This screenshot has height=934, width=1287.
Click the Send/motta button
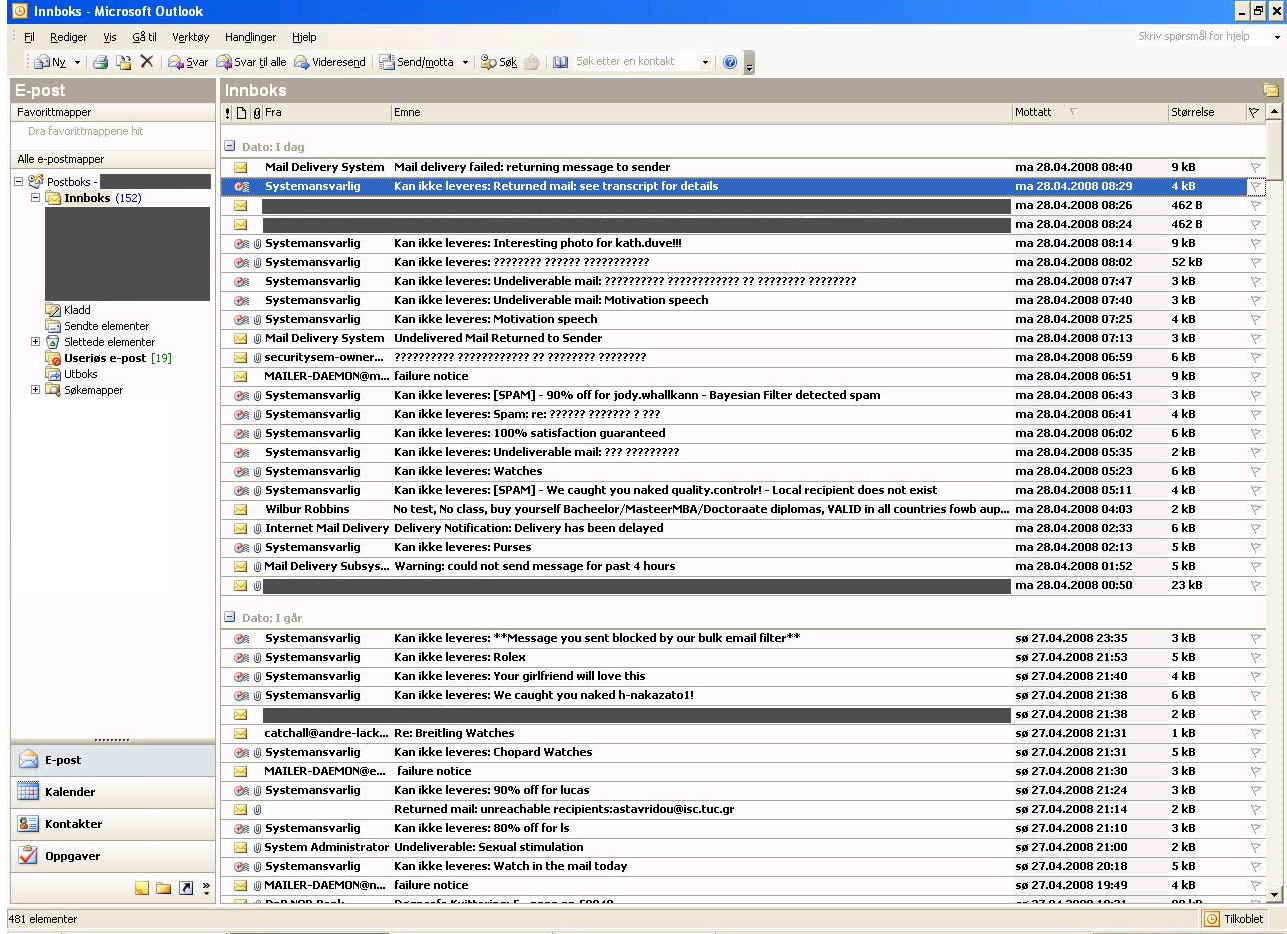[417, 62]
